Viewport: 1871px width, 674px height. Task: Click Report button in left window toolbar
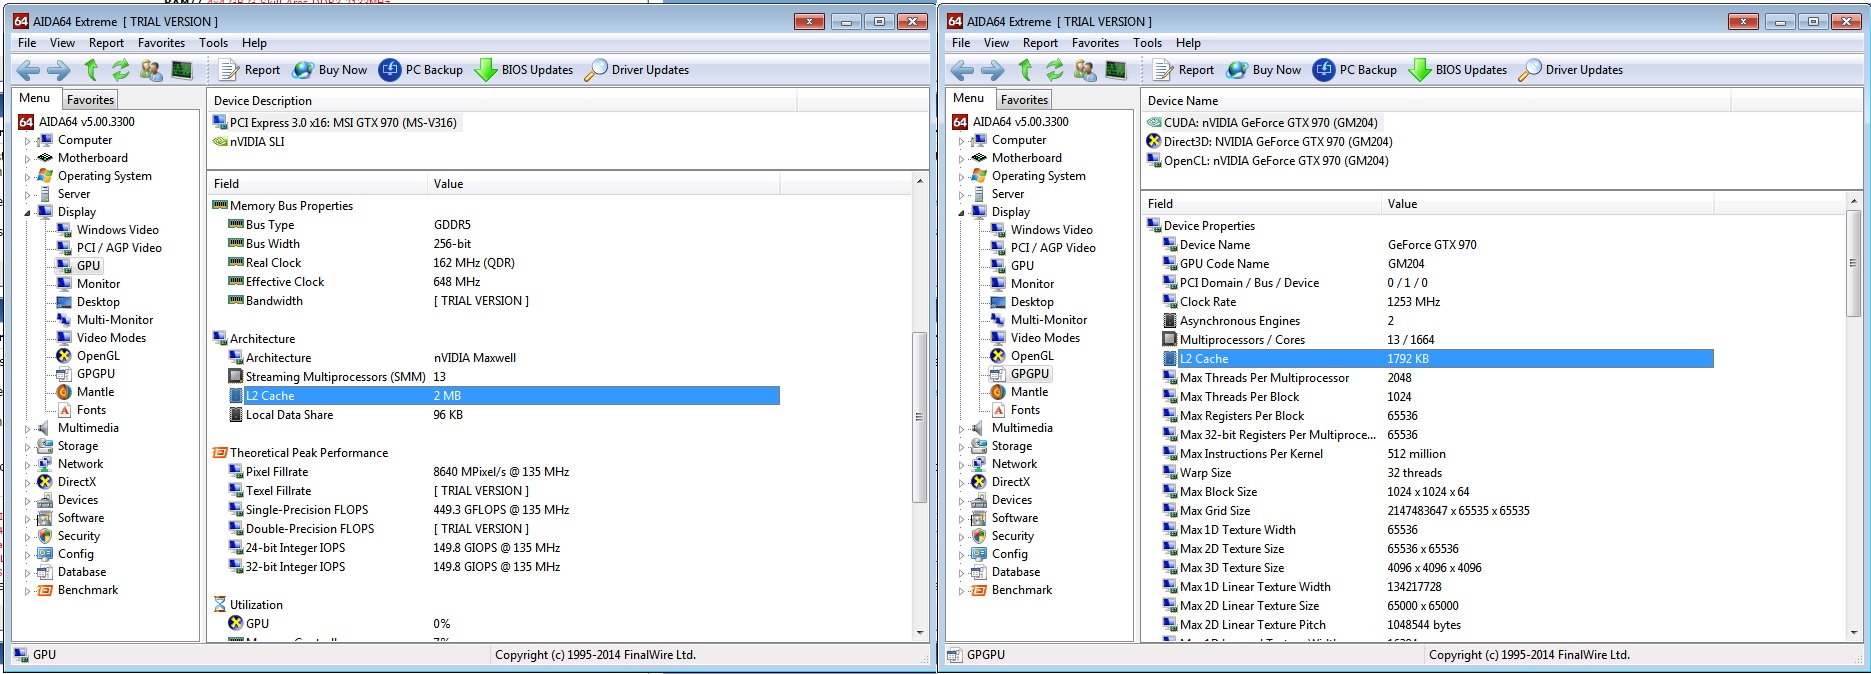250,70
